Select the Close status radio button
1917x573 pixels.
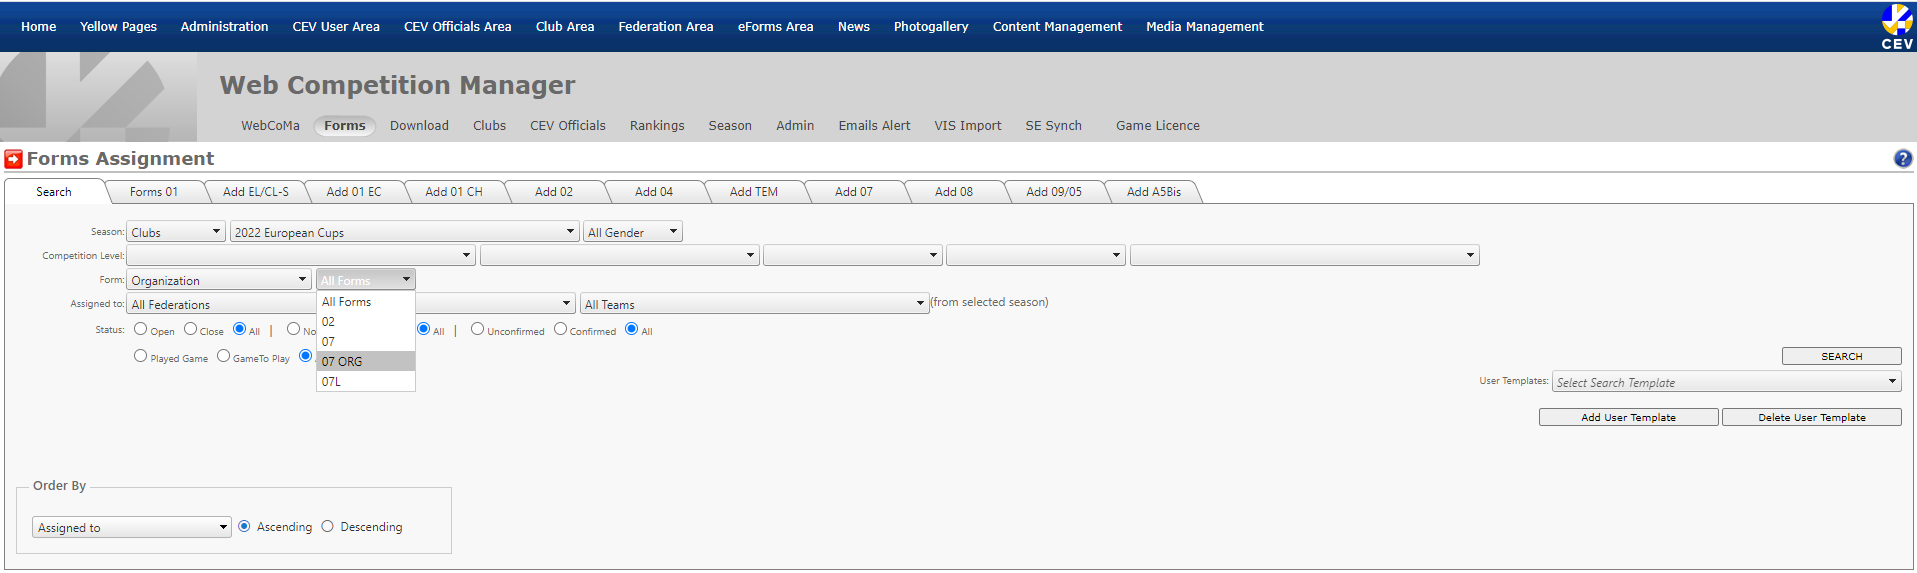tap(190, 329)
